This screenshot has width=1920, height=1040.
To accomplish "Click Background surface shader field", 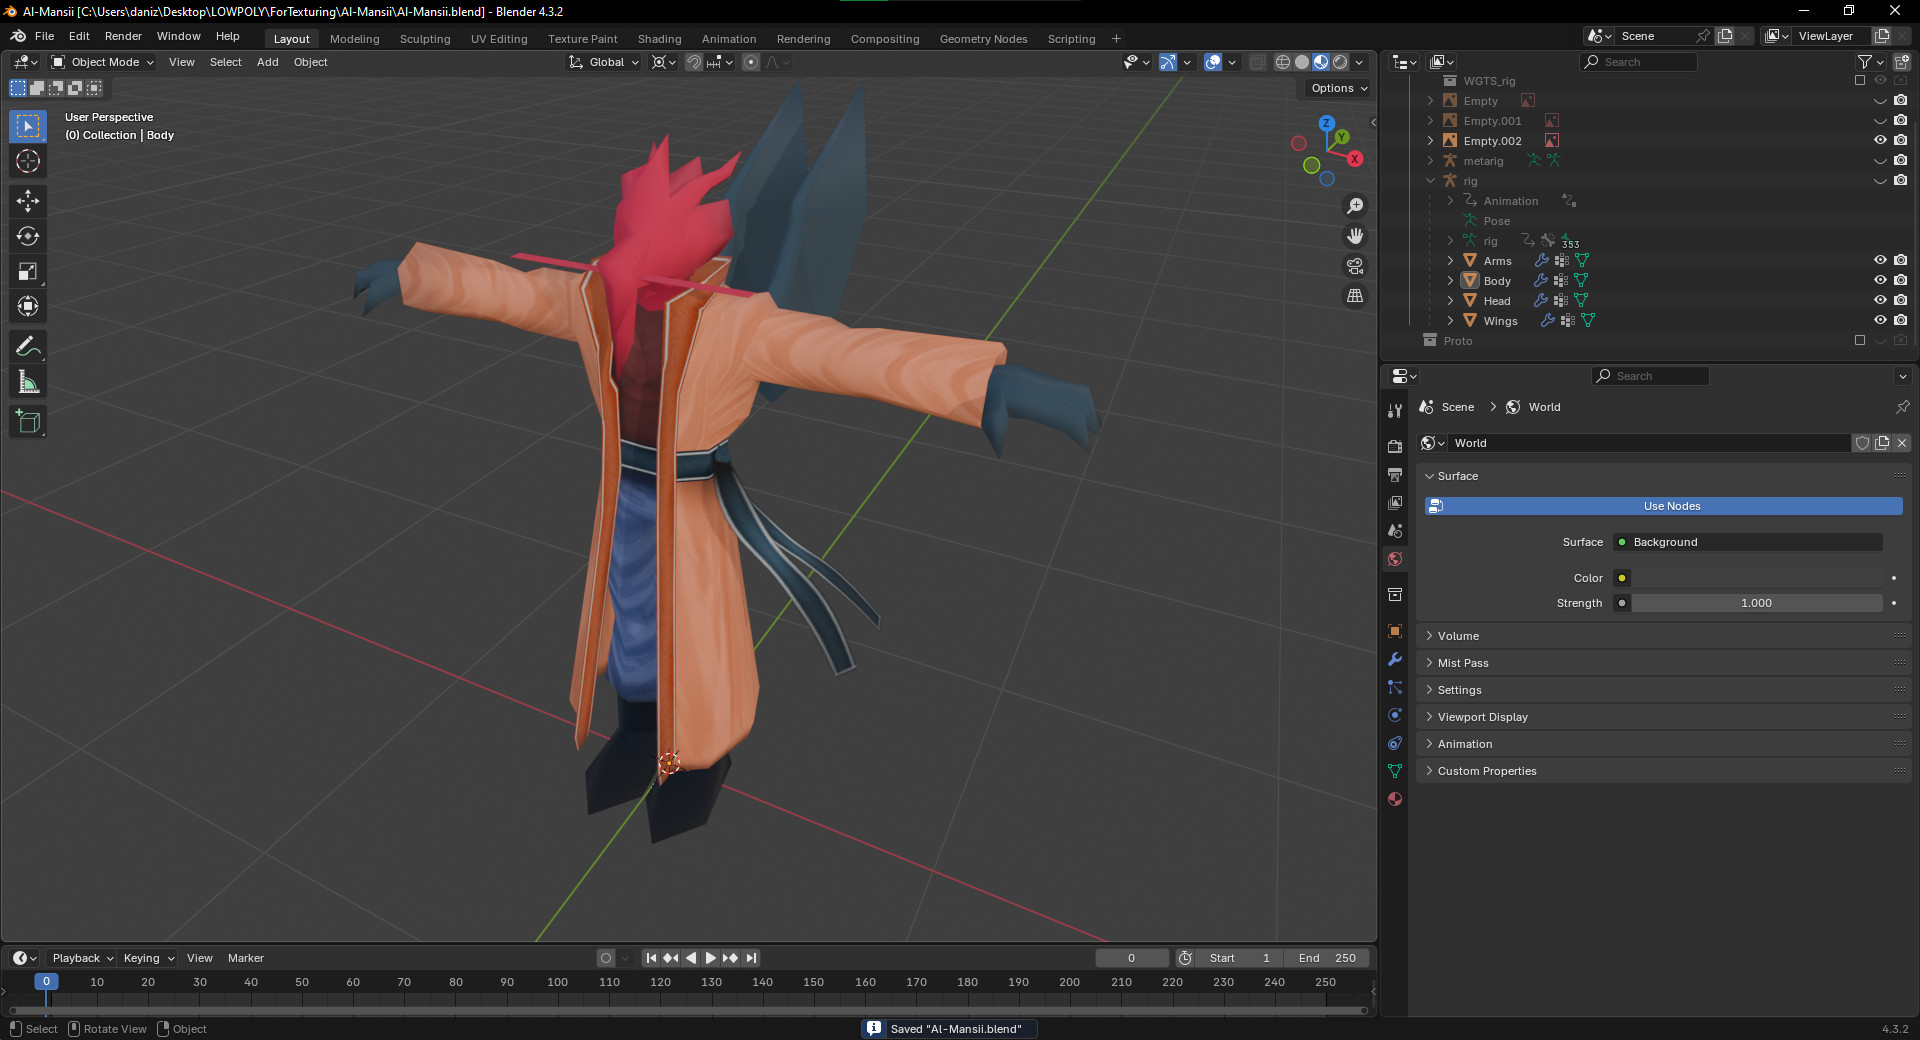I will tap(1748, 542).
